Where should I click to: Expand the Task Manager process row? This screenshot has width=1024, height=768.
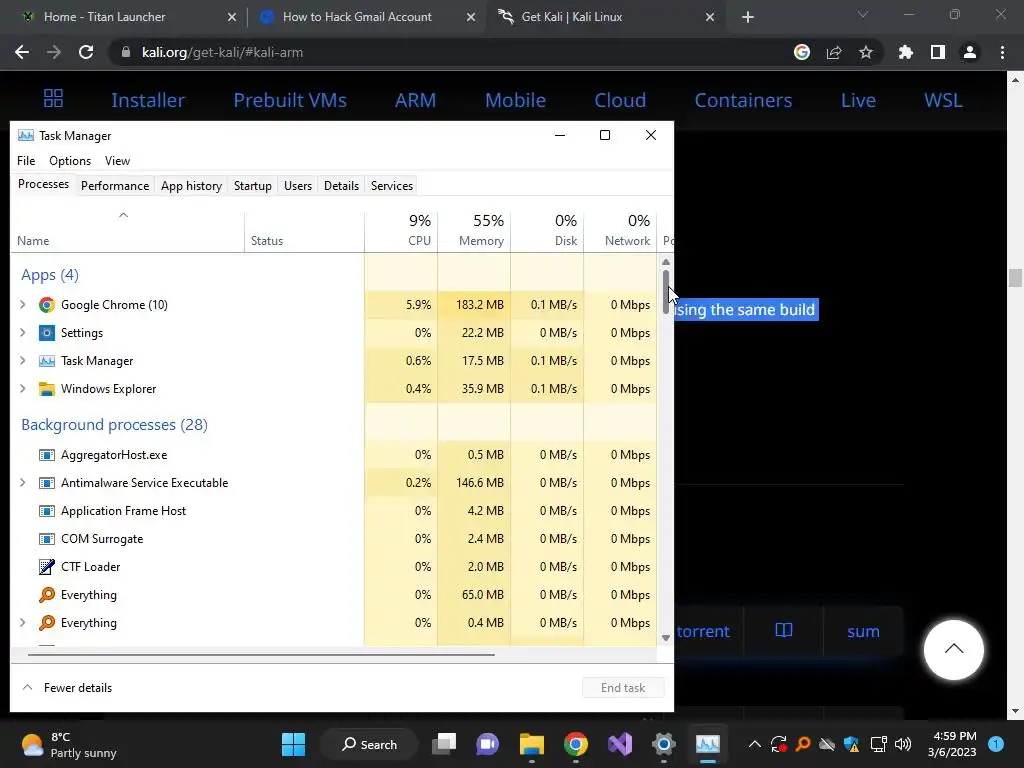23,360
